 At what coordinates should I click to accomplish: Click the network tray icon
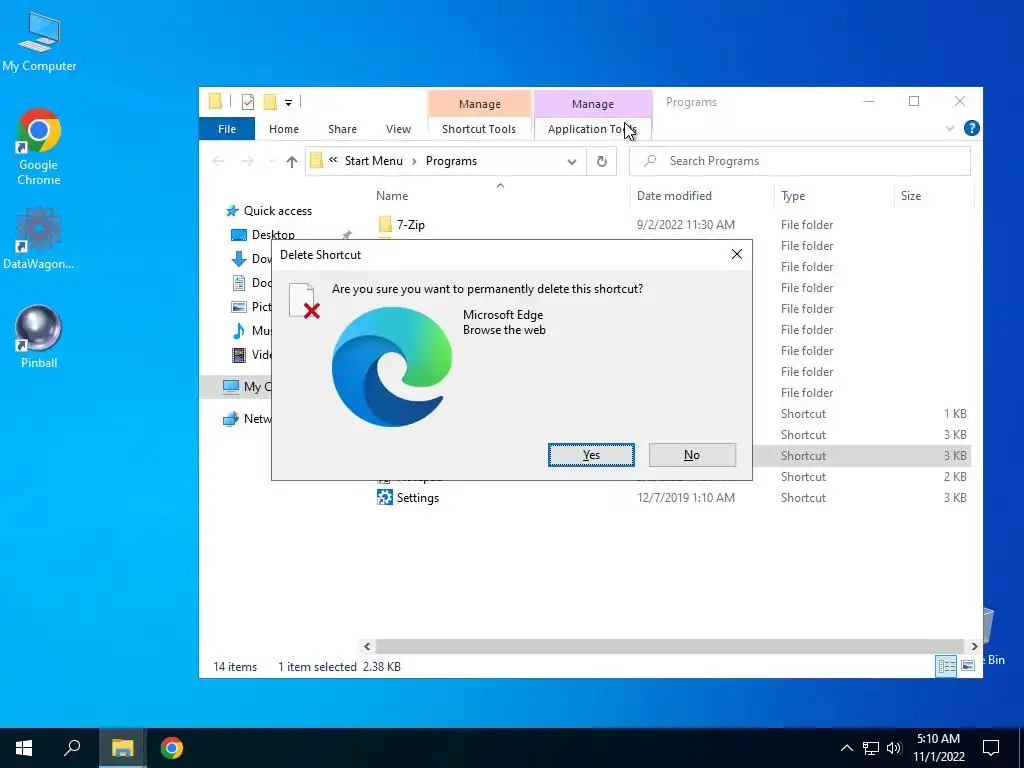(x=871, y=748)
